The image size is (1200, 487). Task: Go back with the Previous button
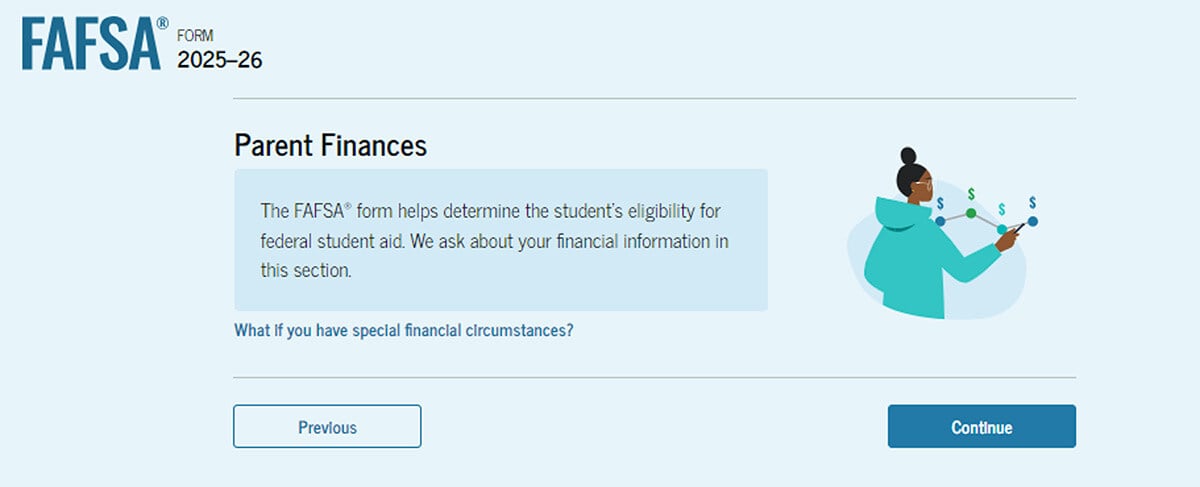coord(327,427)
